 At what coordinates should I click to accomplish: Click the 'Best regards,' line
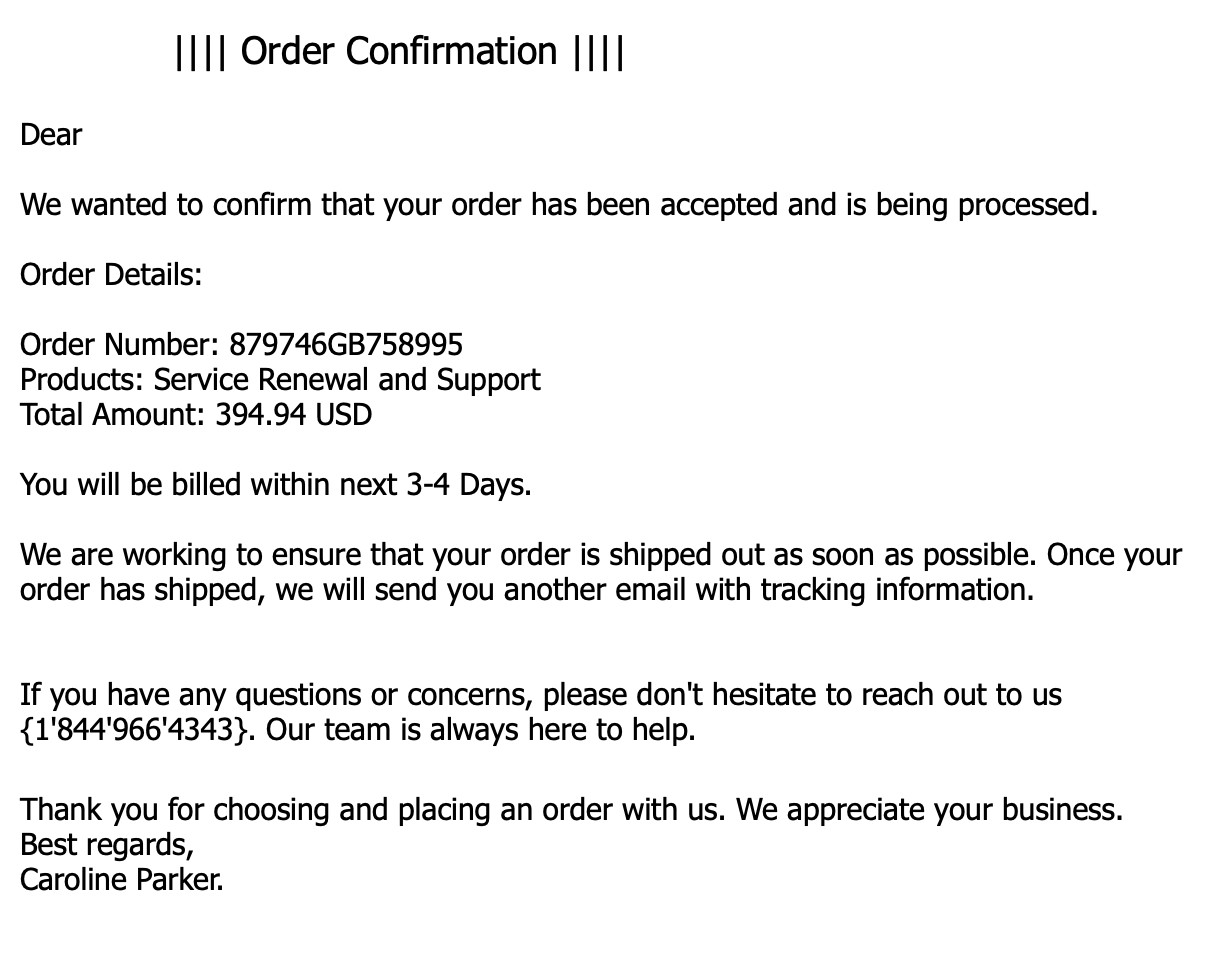[x=107, y=845]
